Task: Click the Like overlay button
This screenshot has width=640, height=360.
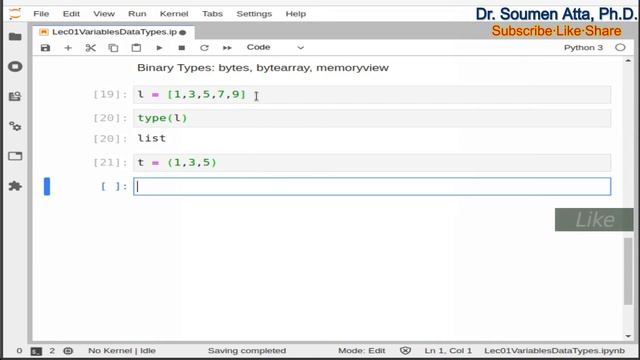Action: (594, 220)
